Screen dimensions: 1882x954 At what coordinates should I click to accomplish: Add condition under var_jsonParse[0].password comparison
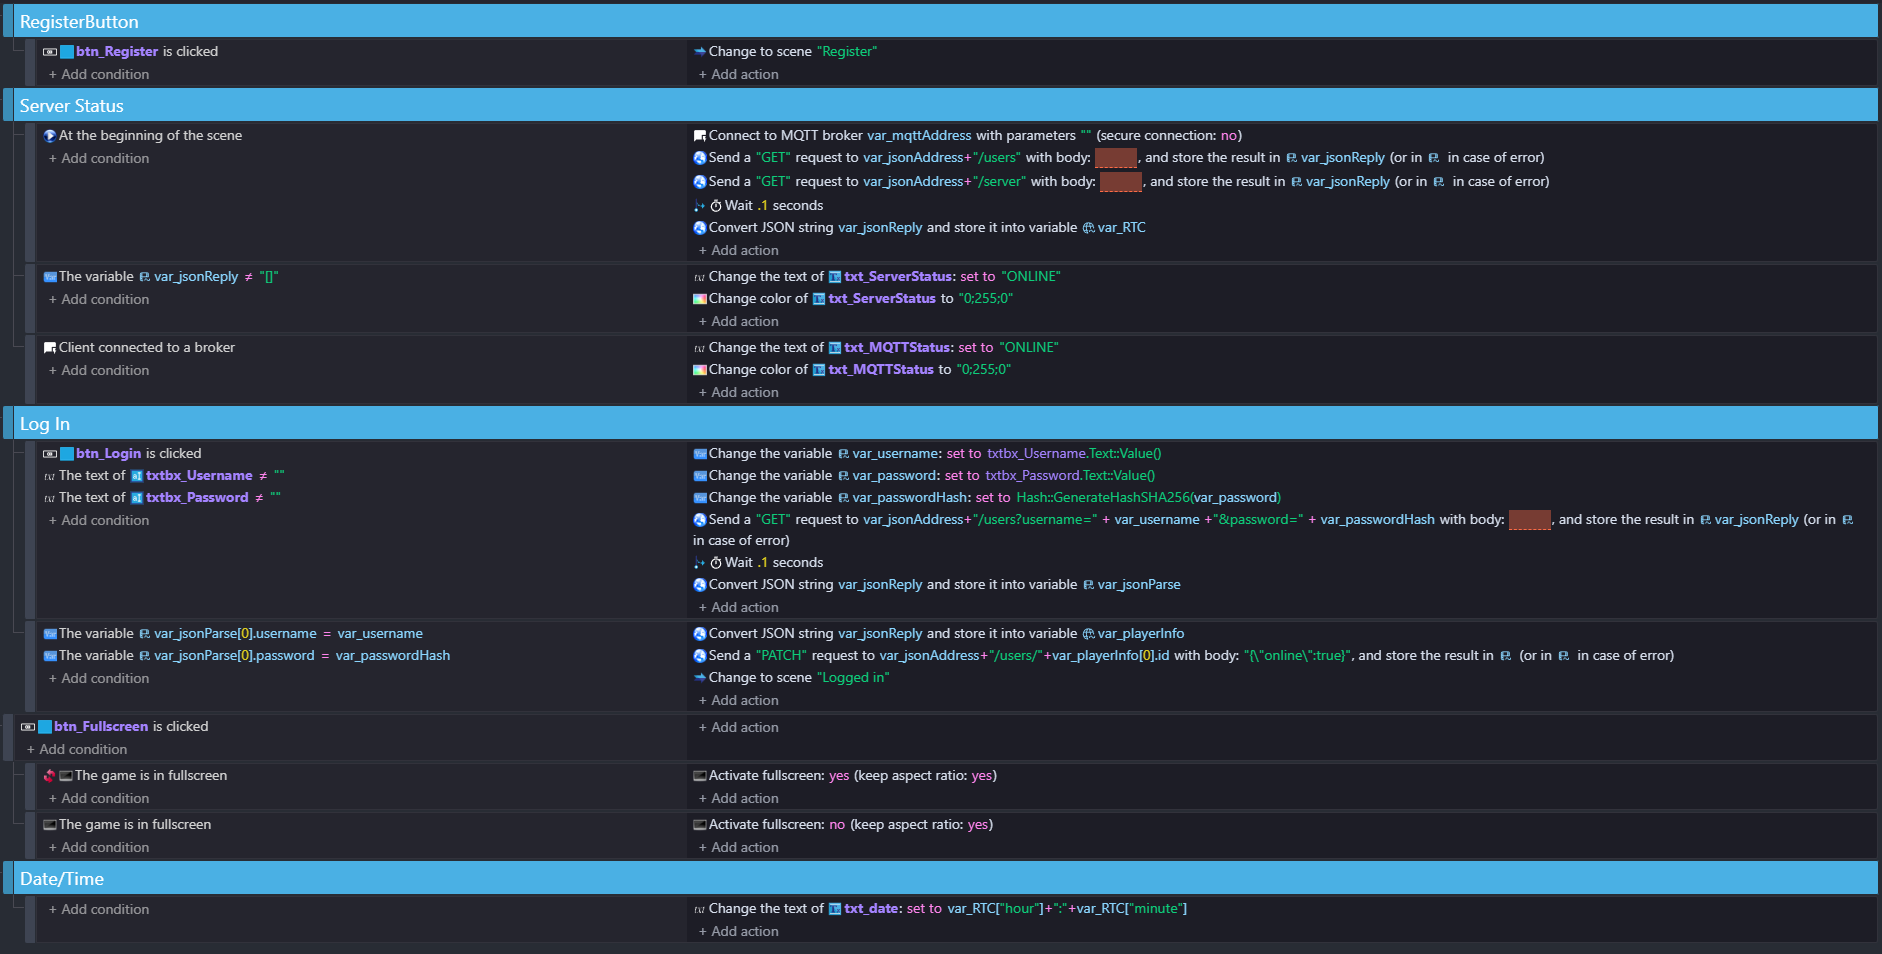99,679
